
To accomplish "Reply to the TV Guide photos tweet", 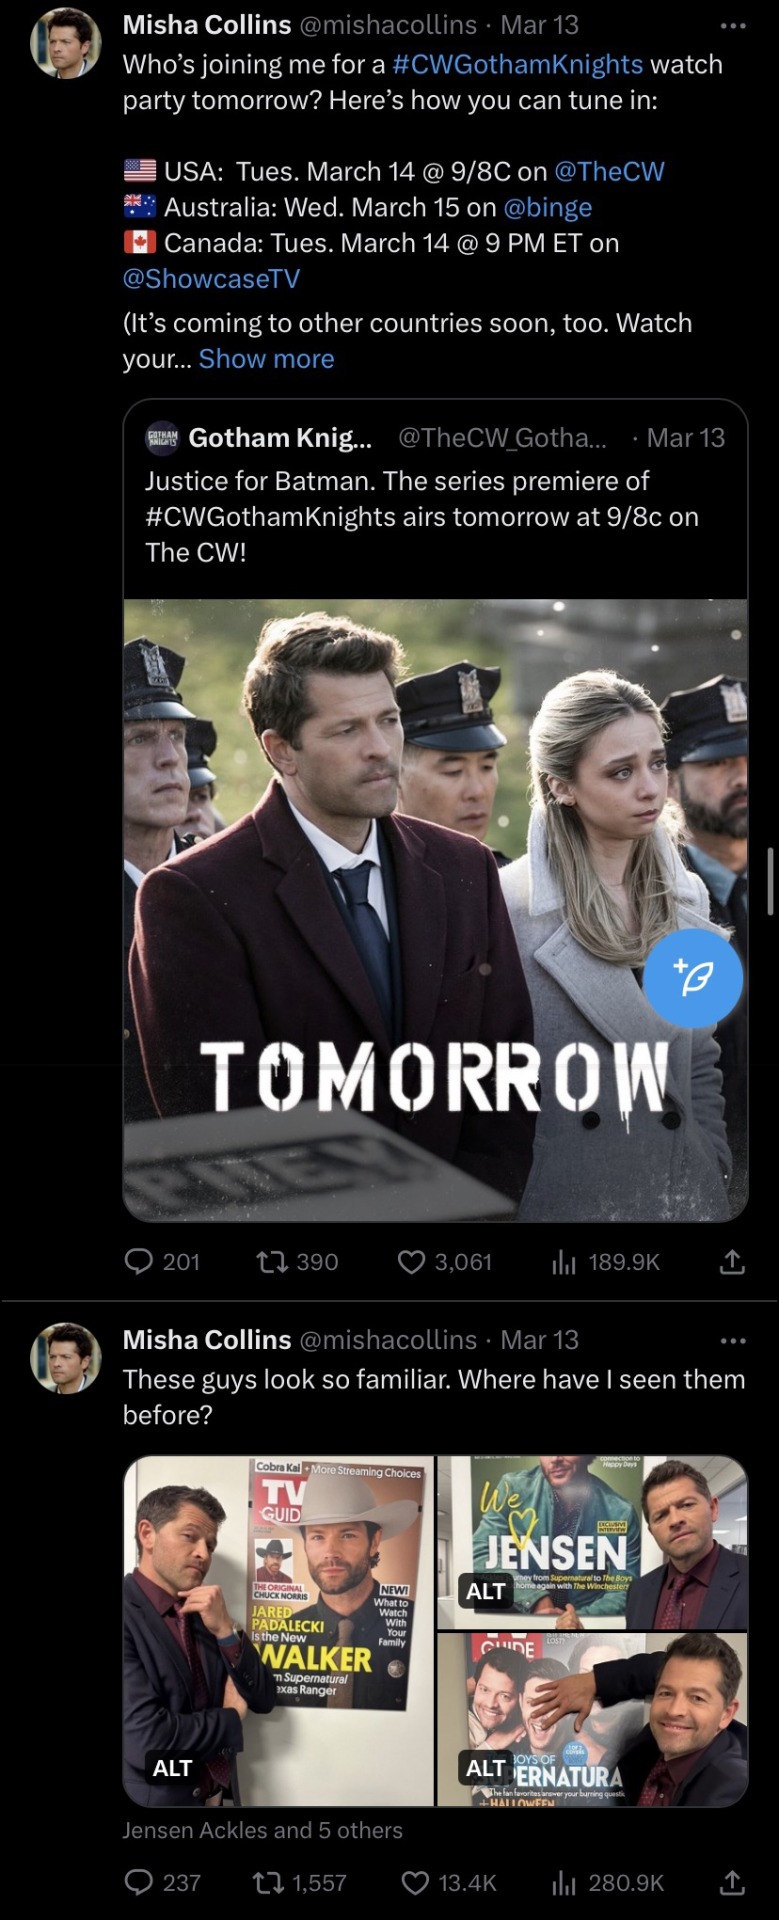I will pyautogui.click(x=139, y=1883).
